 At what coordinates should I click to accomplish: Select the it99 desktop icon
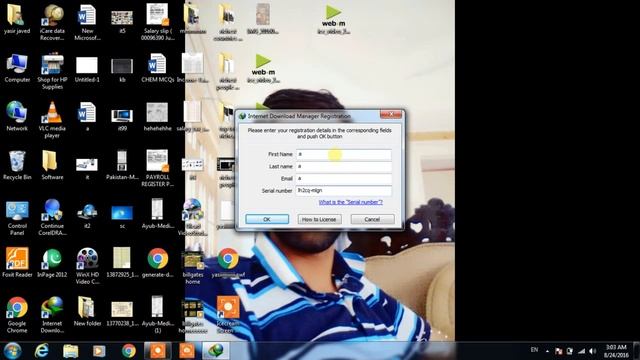point(122,118)
